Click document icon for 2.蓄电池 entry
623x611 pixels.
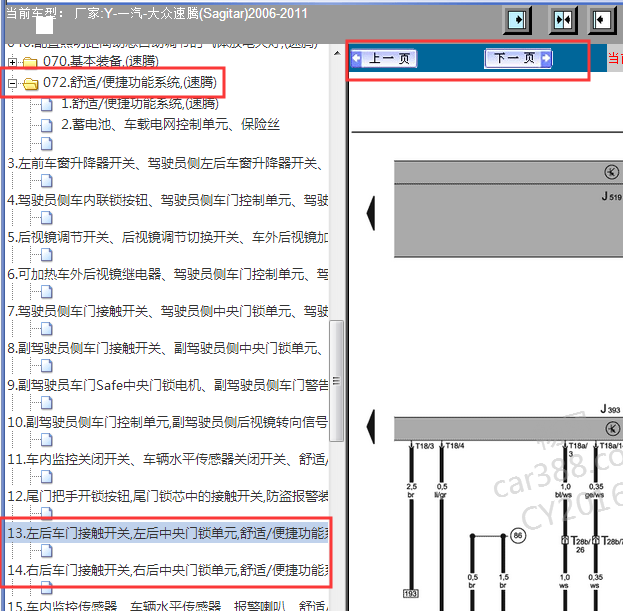pos(46,126)
